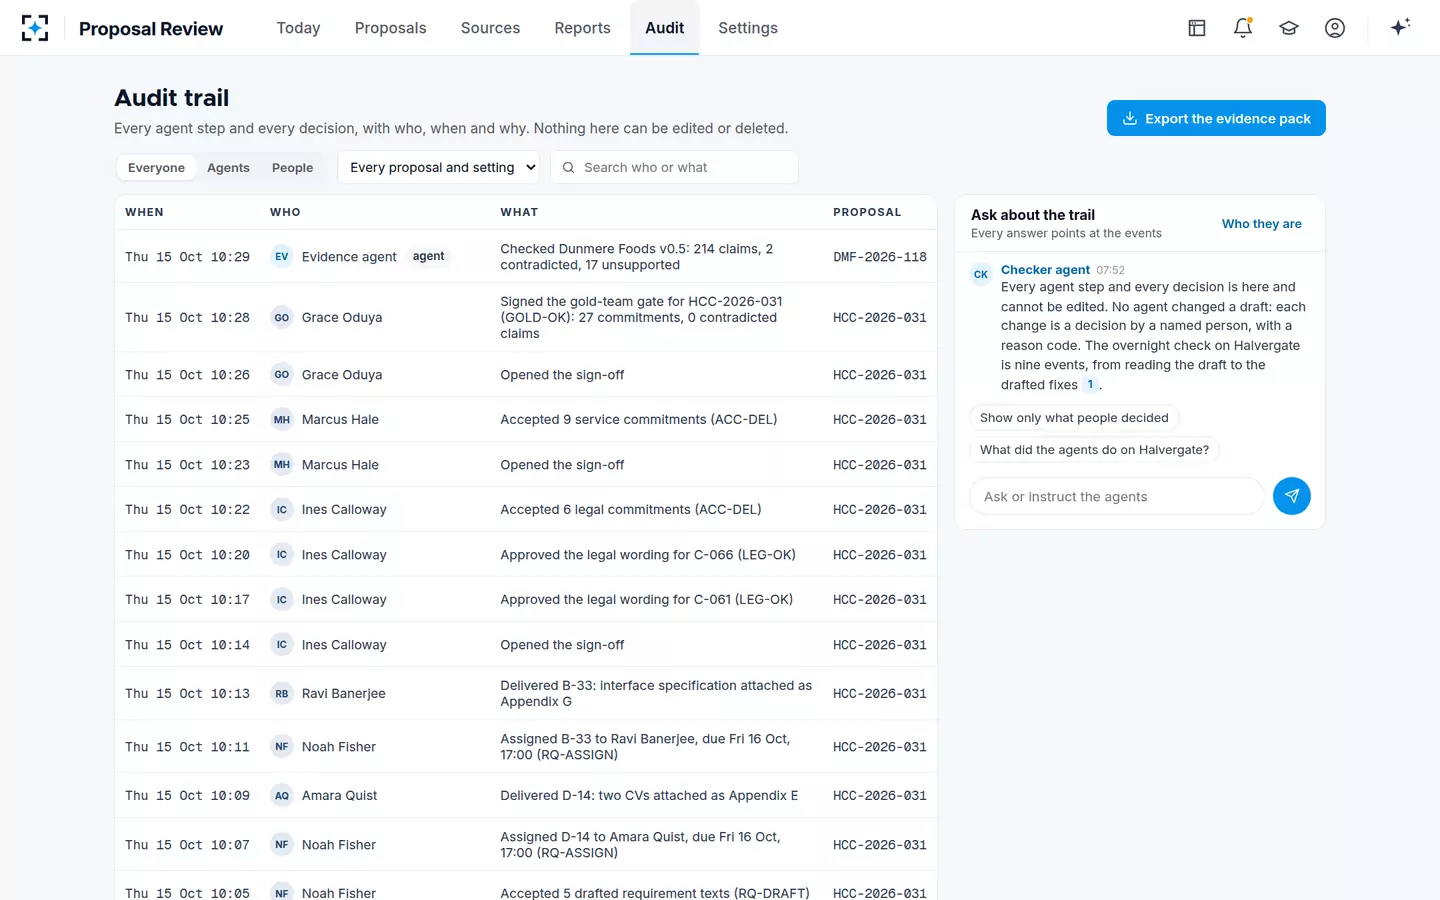Open the layout panel icon in header
The width and height of the screenshot is (1440, 900).
1197,28
